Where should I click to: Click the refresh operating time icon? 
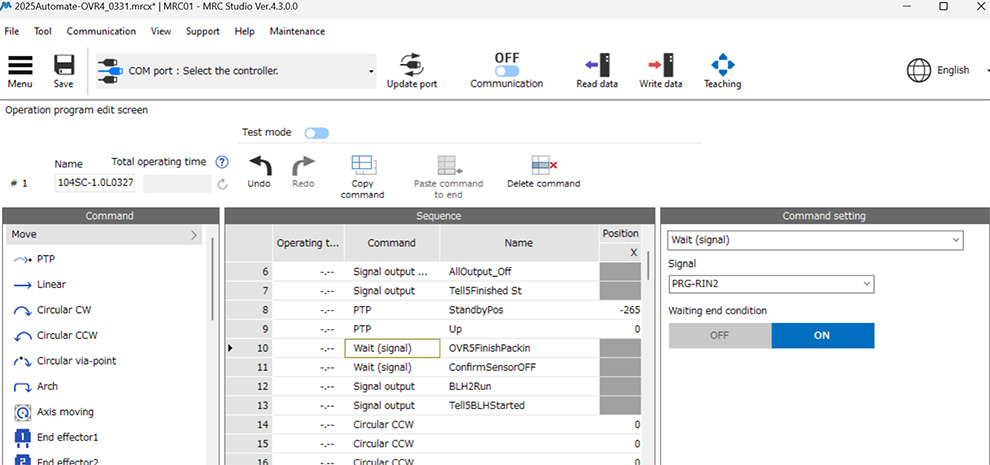tap(222, 184)
